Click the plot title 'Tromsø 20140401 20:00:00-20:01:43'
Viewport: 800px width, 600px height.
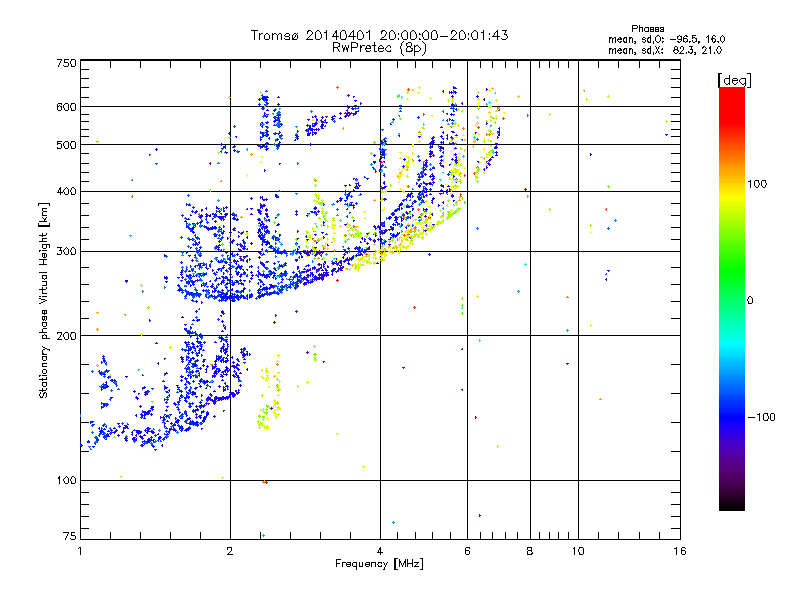(379, 35)
